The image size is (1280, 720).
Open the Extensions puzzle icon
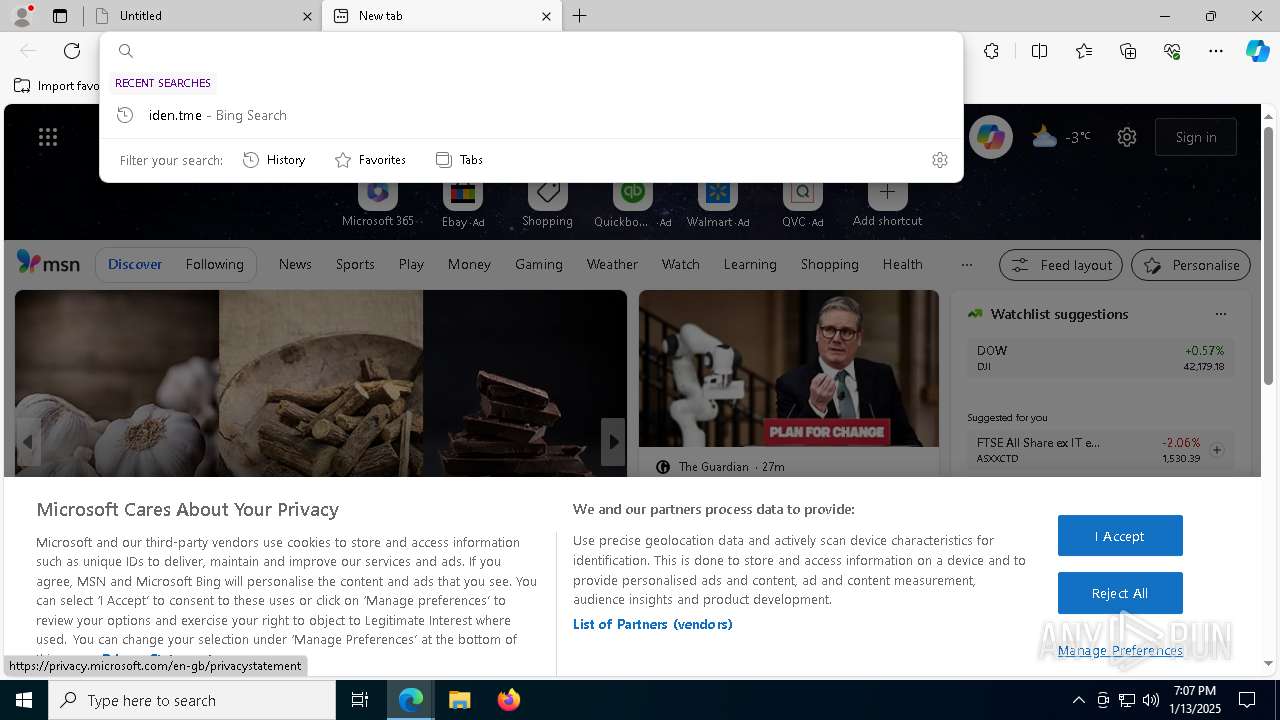(991, 51)
